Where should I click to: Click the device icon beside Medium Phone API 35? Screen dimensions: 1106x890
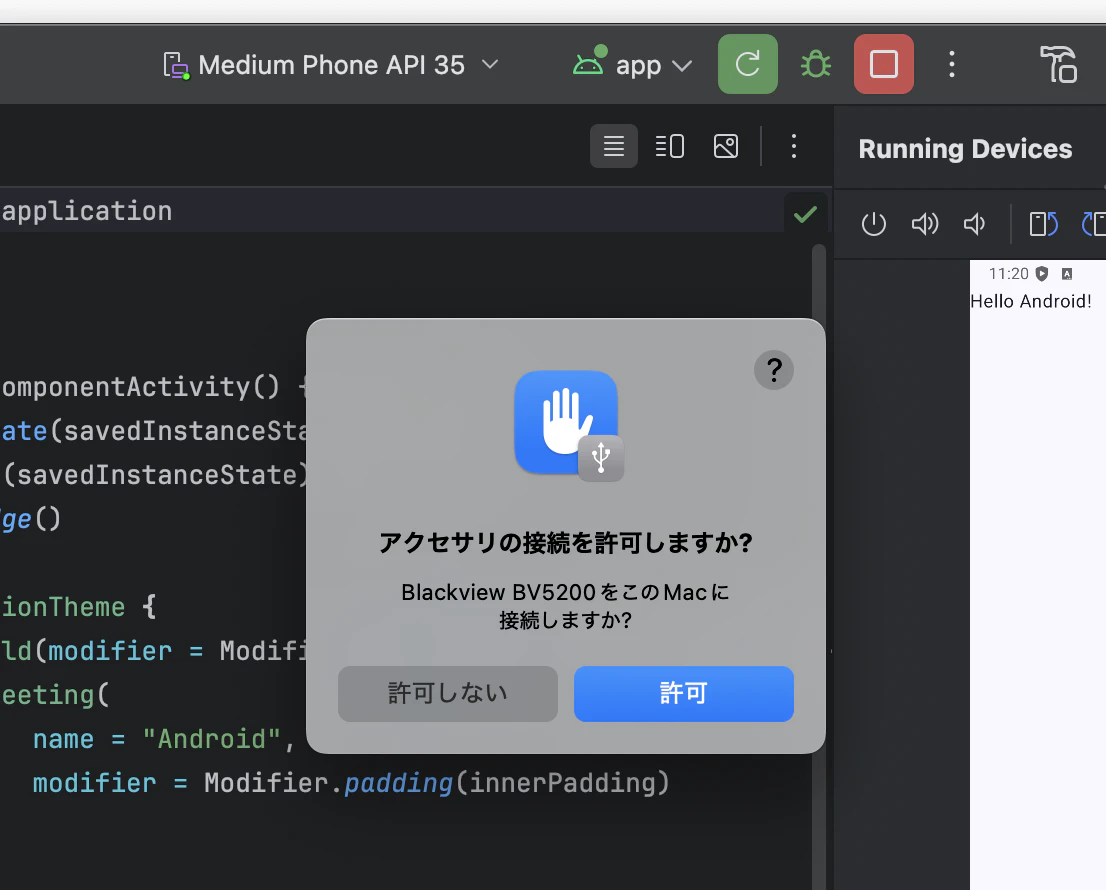176,66
